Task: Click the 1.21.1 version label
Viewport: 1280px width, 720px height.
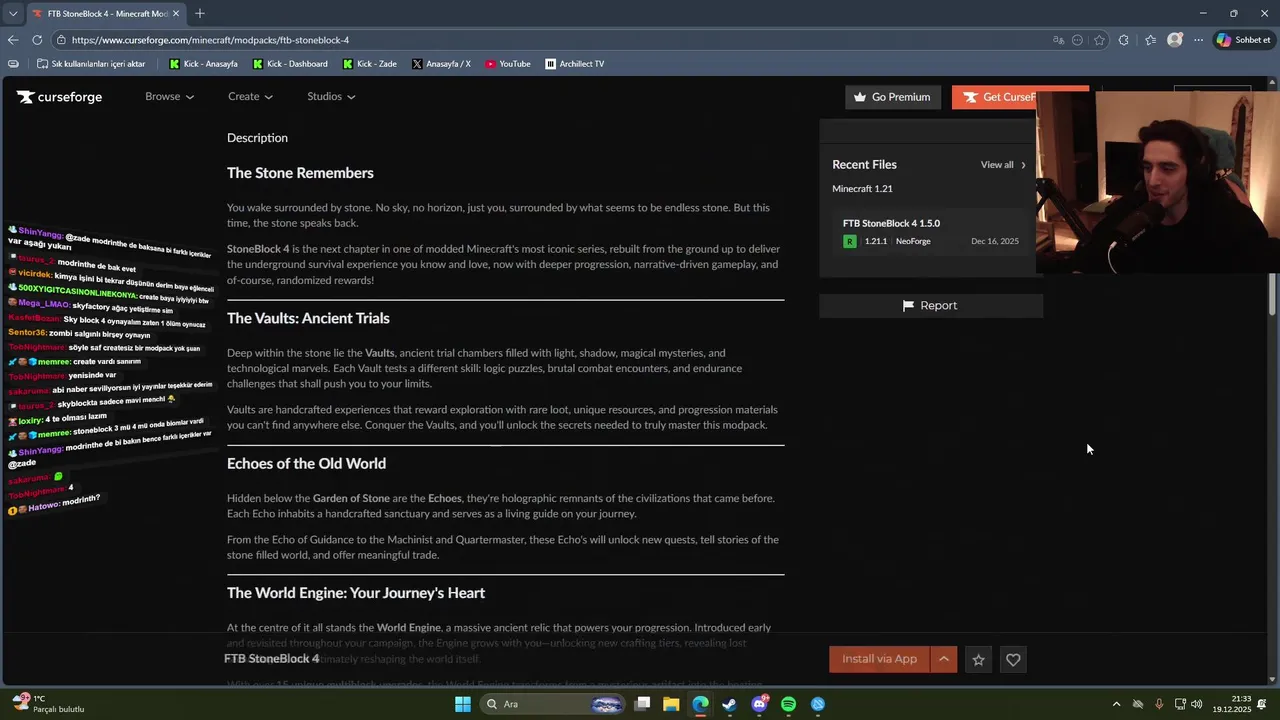Action: pos(876,241)
